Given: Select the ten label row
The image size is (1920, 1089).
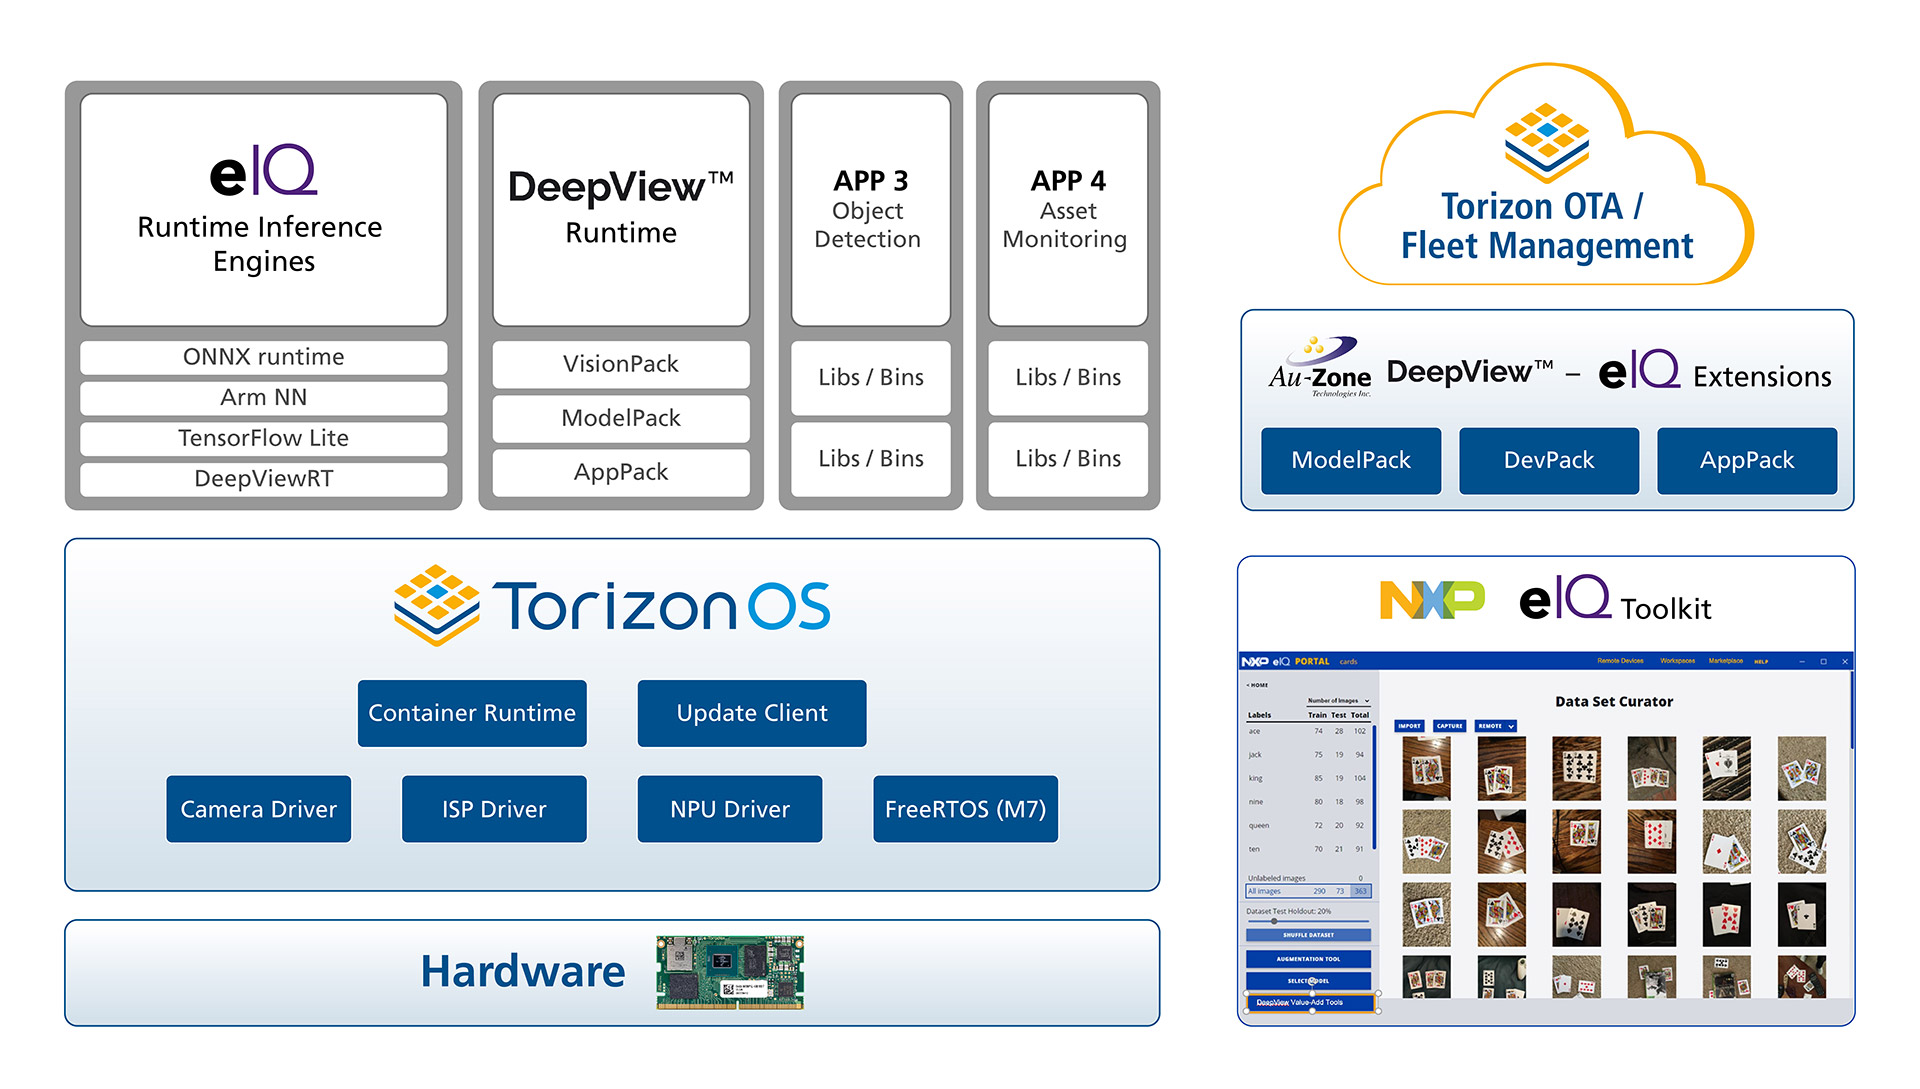Looking at the screenshot, I should (1308, 849).
